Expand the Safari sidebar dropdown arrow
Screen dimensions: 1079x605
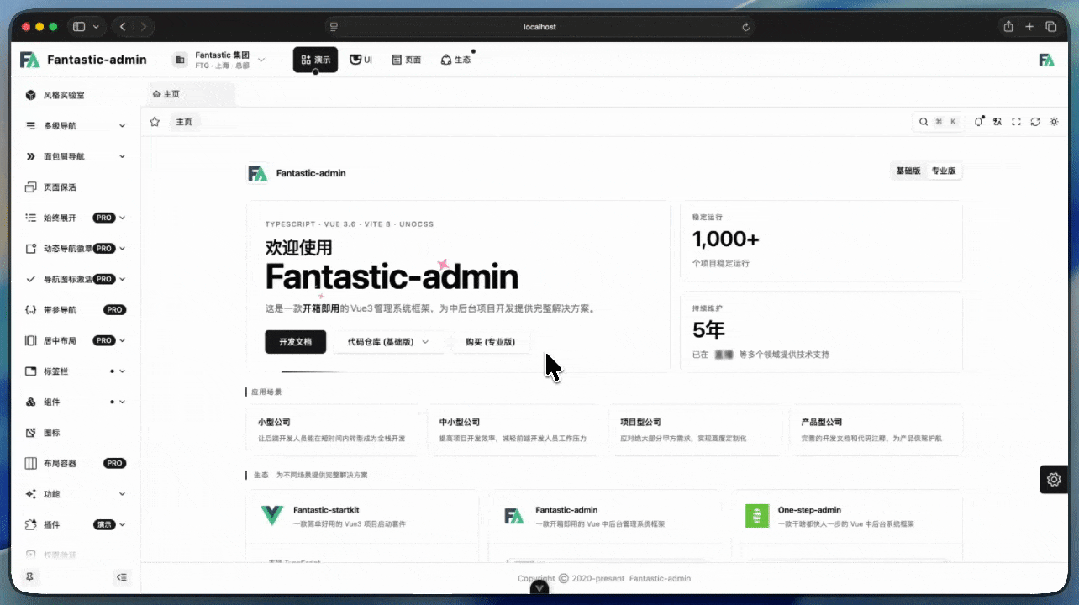click(x=96, y=27)
